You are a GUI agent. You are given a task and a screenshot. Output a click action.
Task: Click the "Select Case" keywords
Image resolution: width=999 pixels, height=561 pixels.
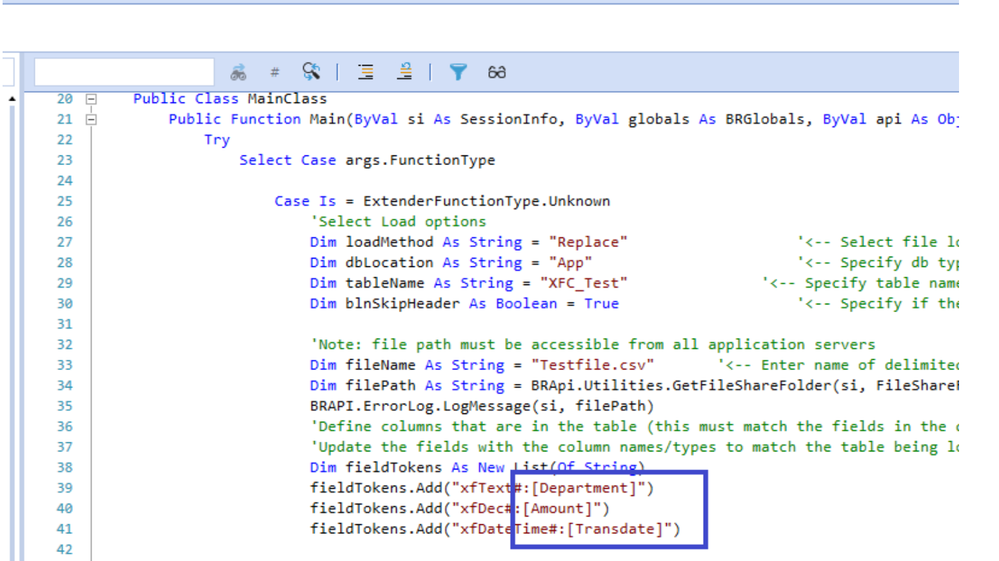[287, 160]
